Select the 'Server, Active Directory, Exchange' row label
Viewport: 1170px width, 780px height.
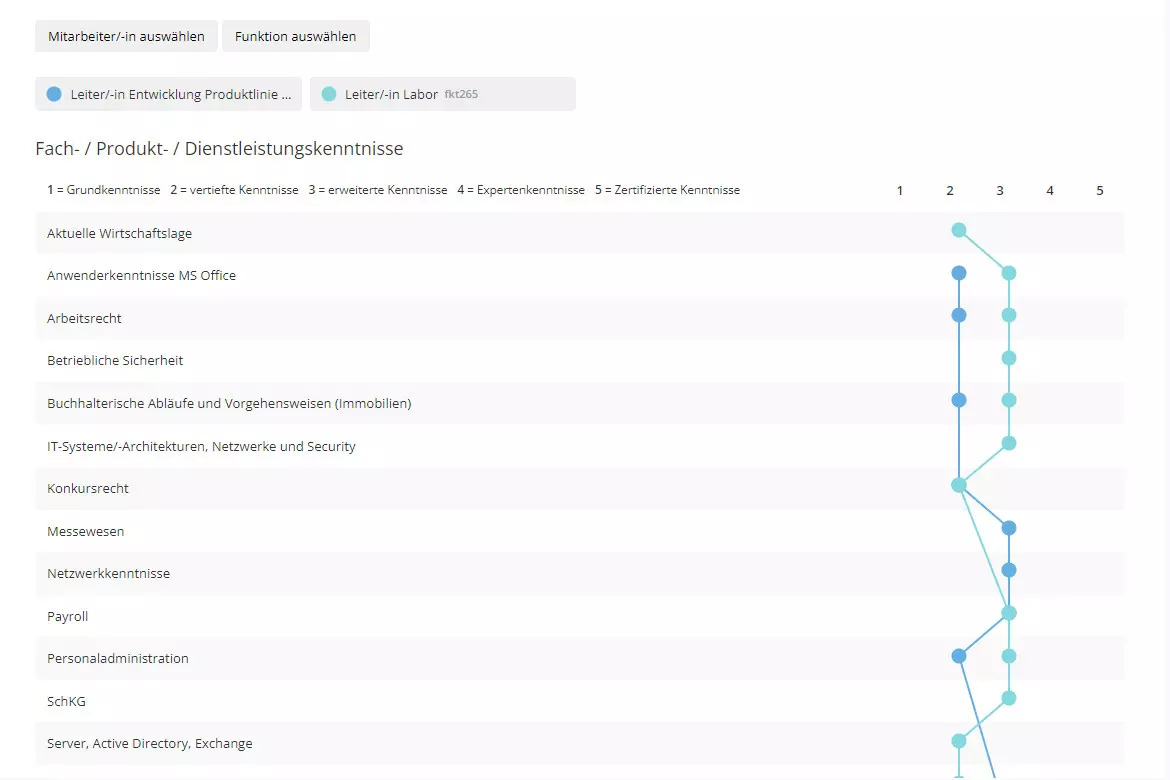150,743
